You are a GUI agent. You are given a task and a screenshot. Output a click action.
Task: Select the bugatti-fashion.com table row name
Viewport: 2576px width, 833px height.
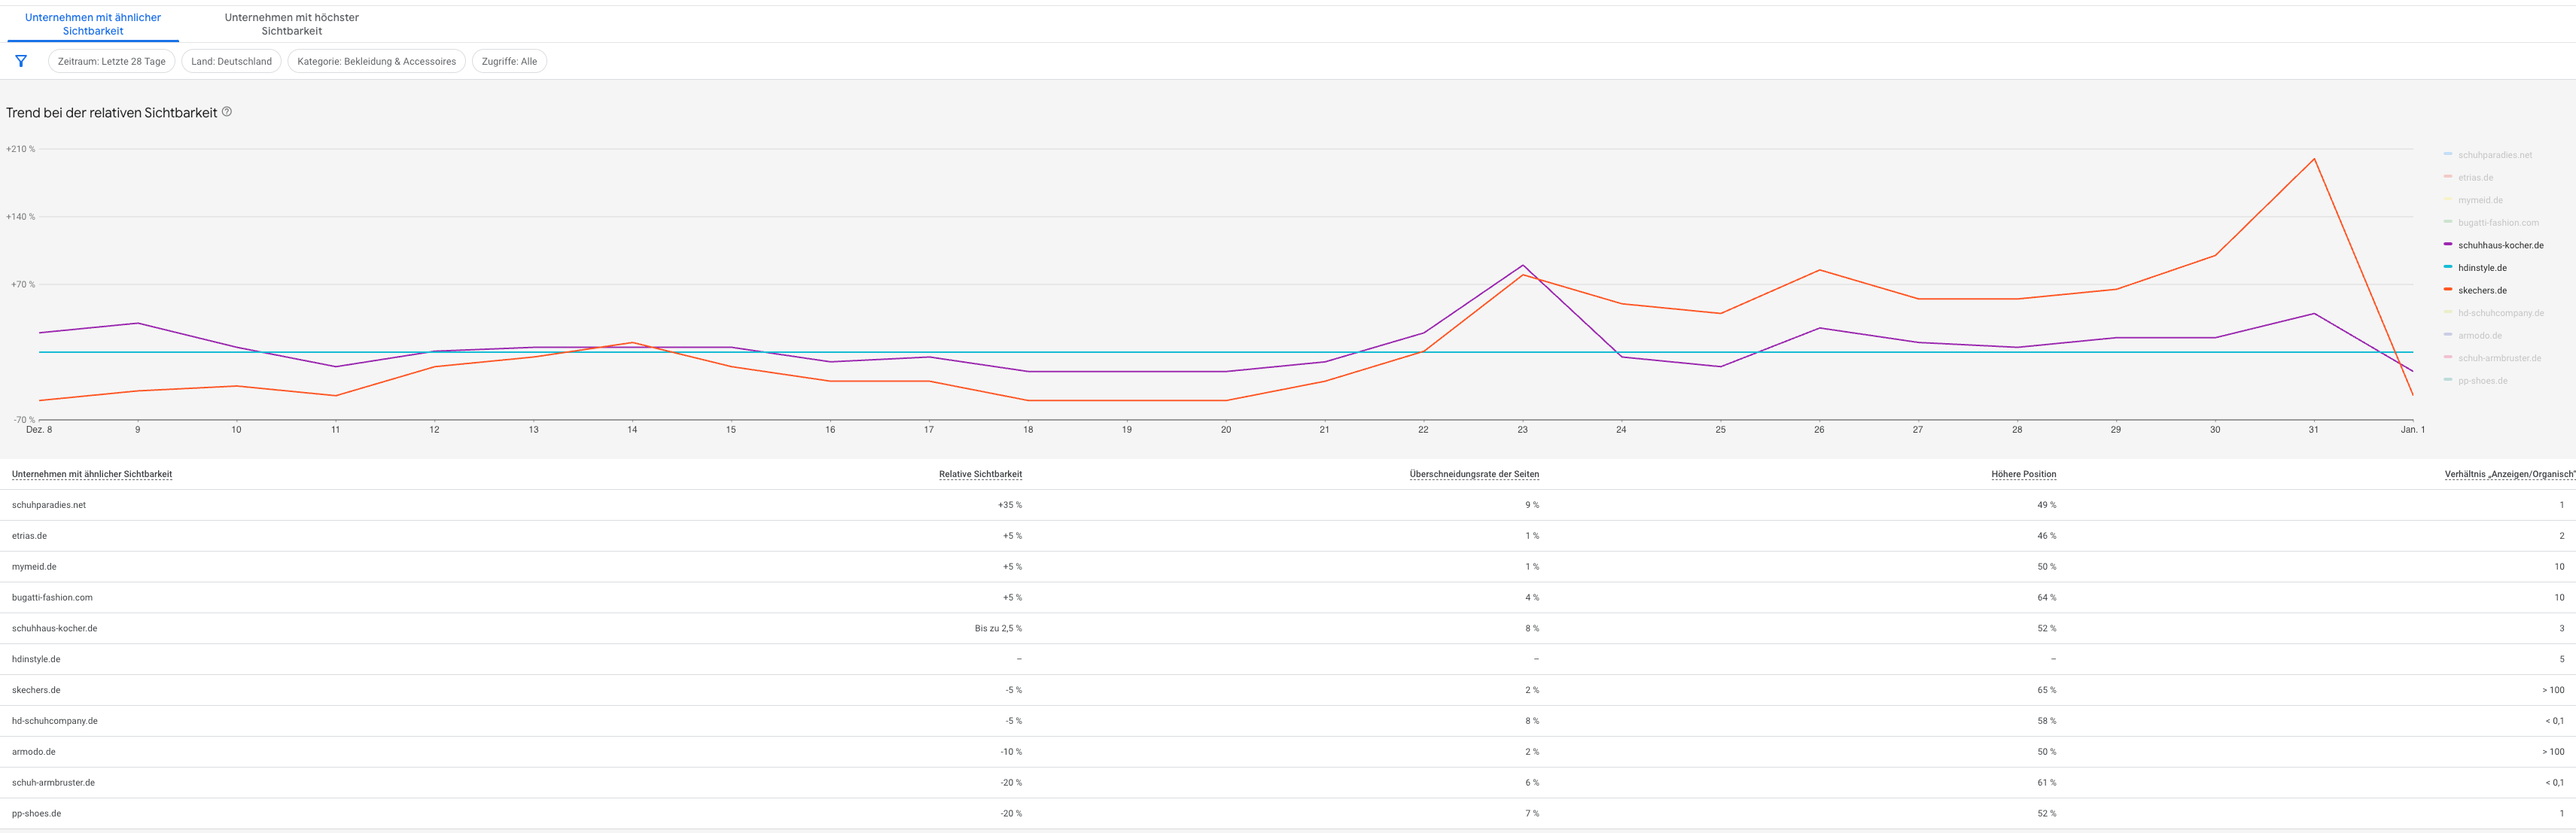coord(52,598)
